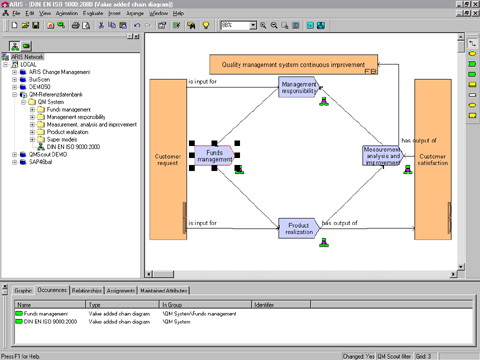Select the Product realization folder in tree

pyautogui.click(x=68, y=132)
